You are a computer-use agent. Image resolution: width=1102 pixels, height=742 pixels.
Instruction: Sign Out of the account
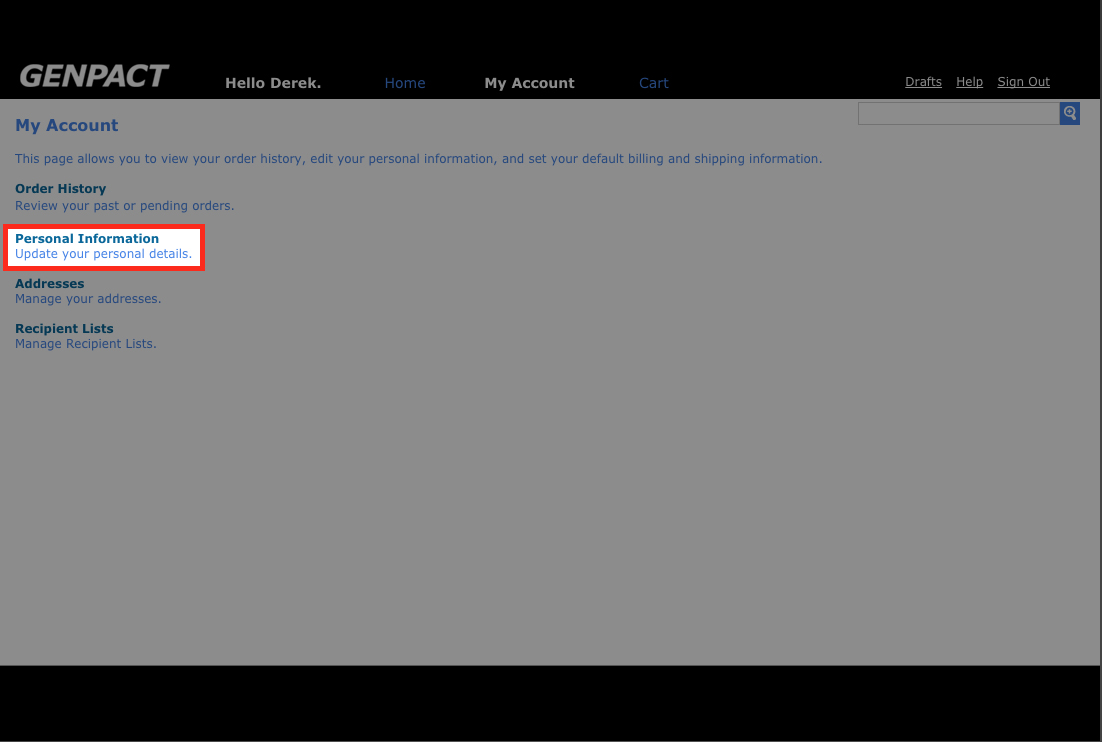click(1023, 82)
